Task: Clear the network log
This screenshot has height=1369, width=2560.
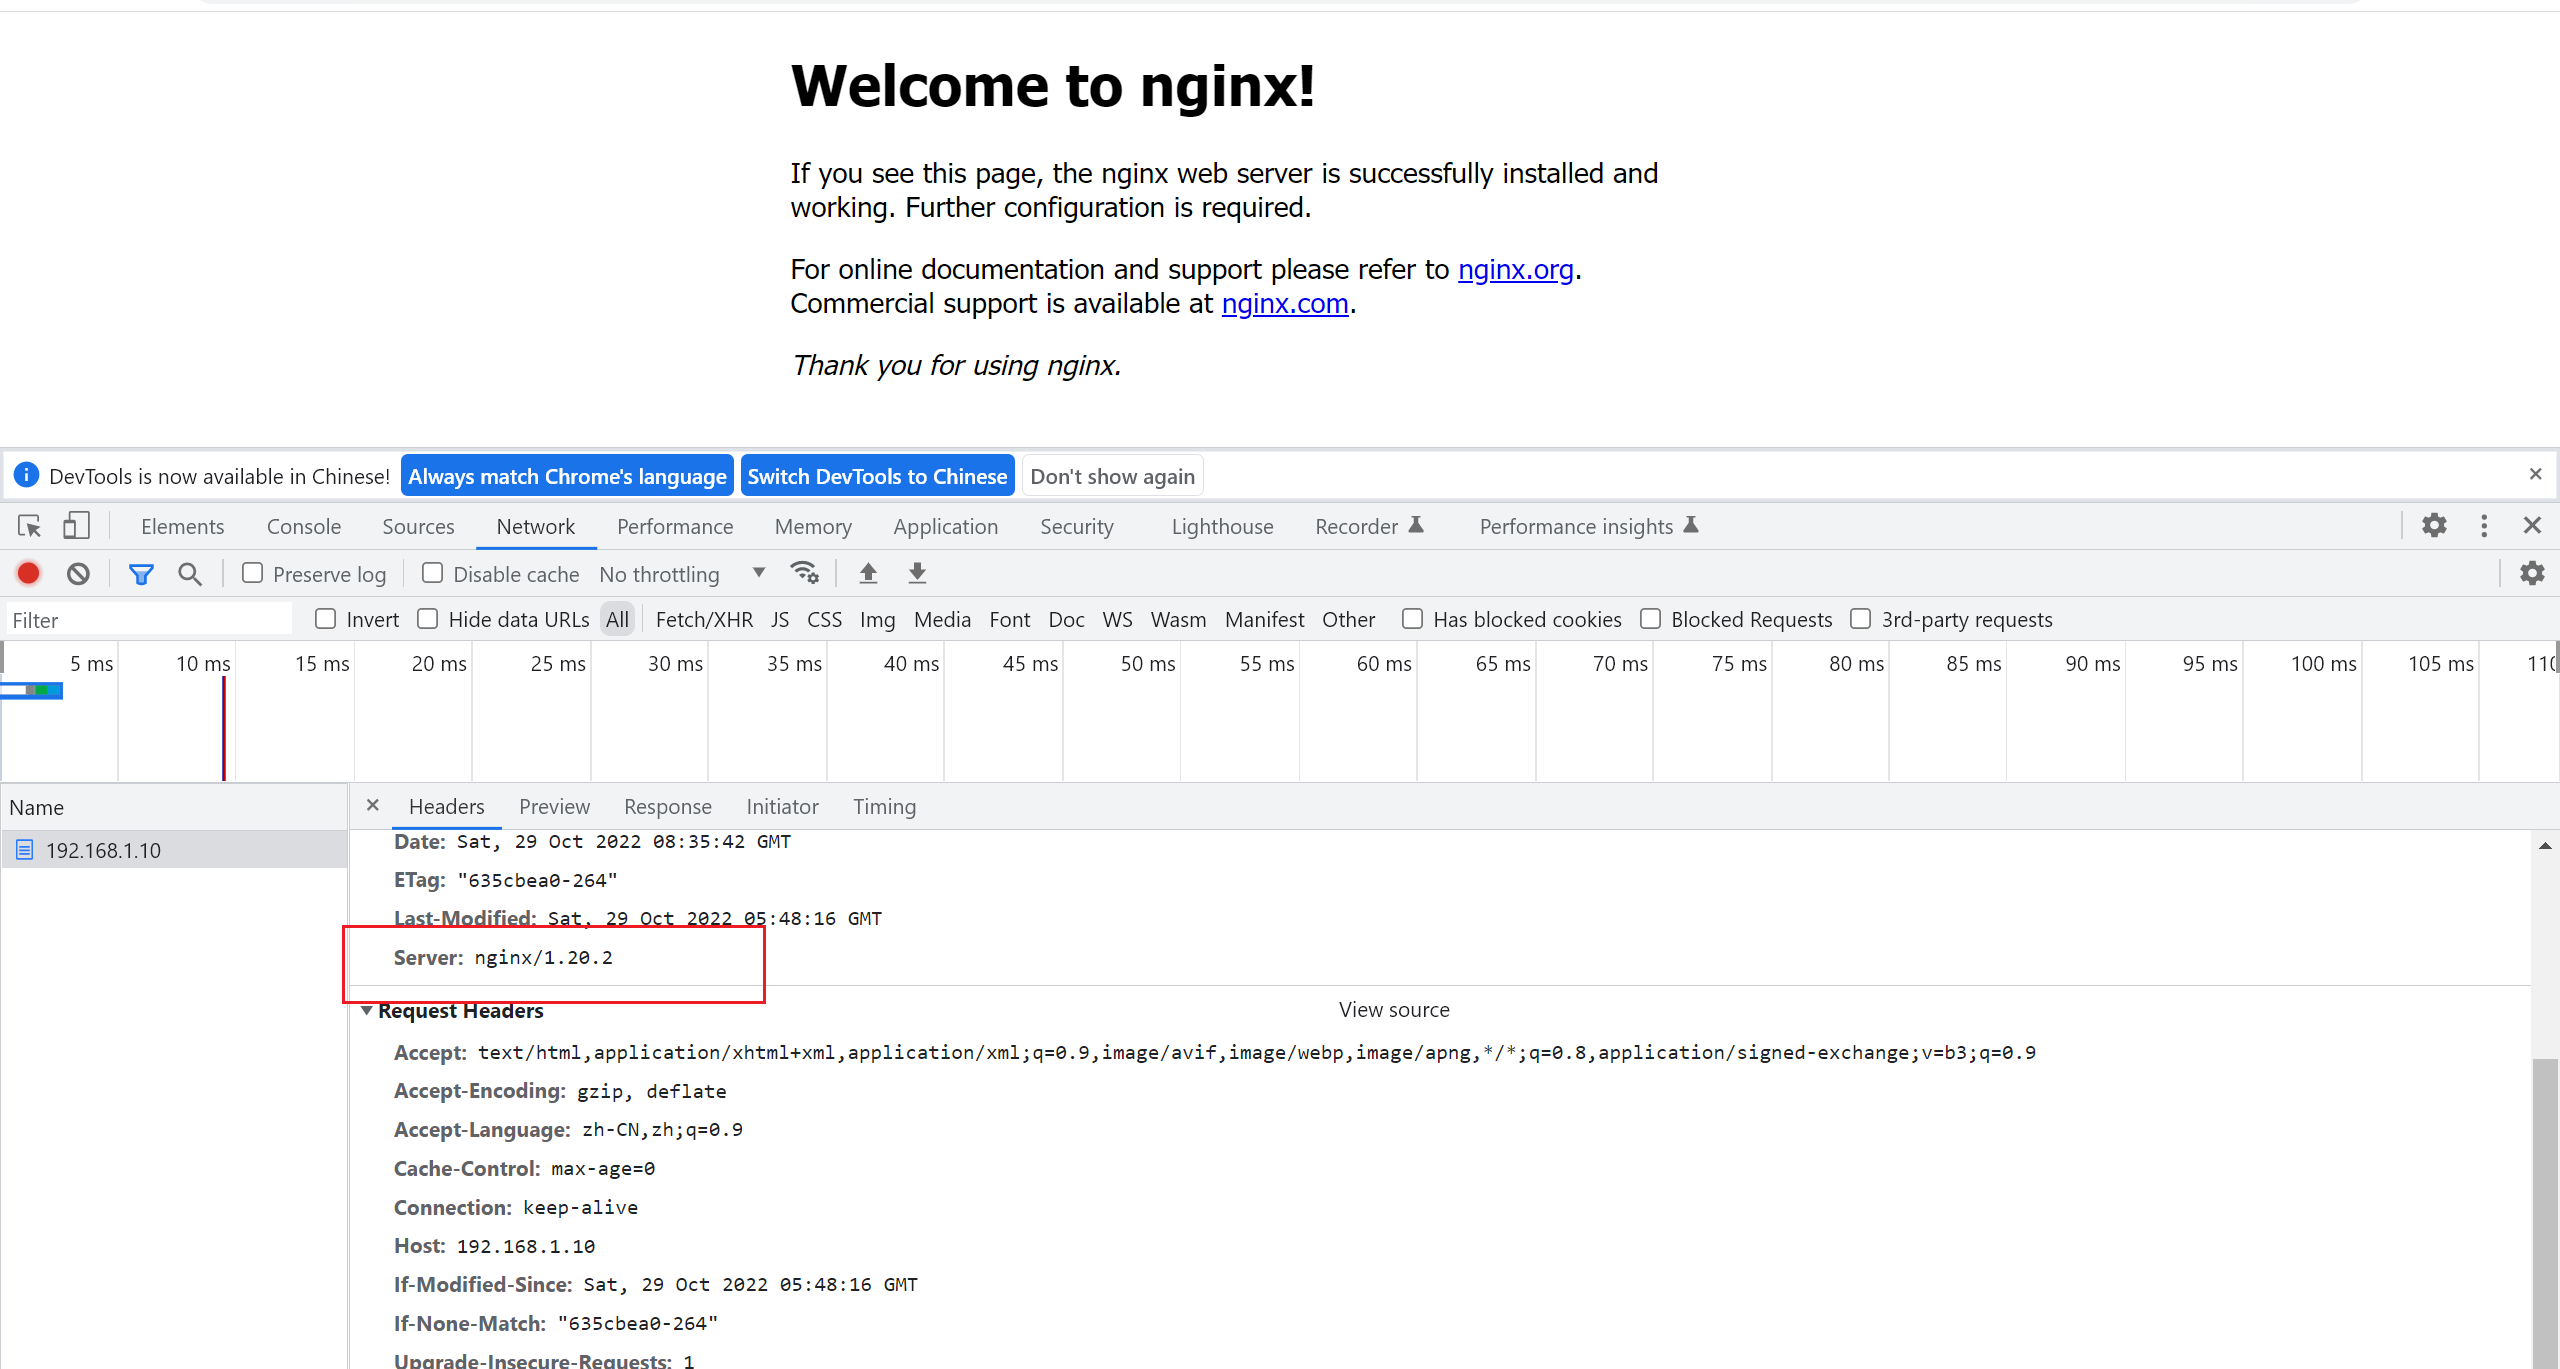Action: click(x=78, y=574)
